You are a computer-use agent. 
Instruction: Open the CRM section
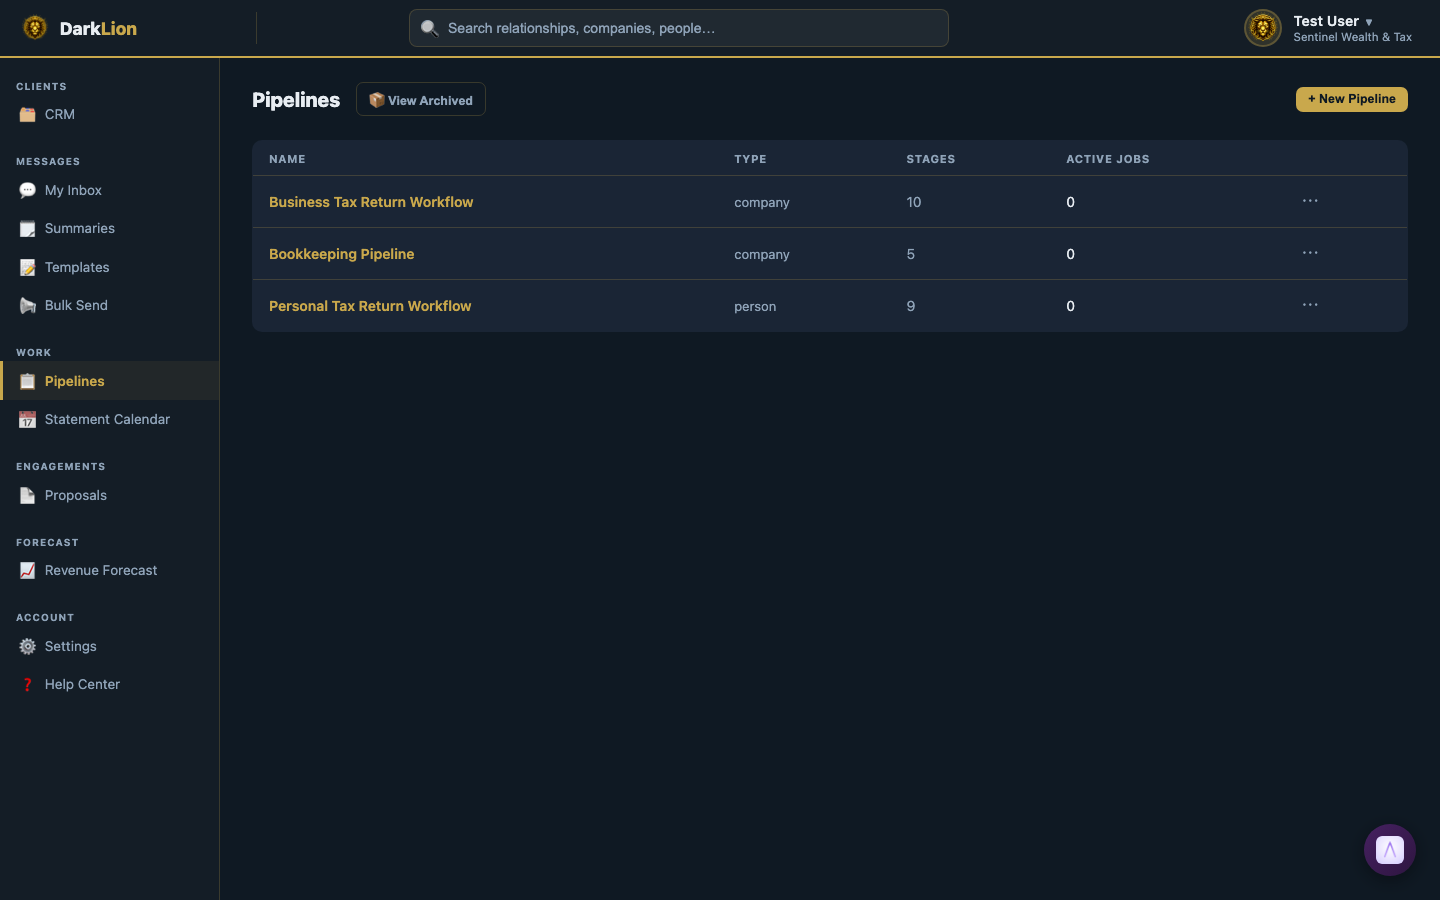(x=110, y=114)
